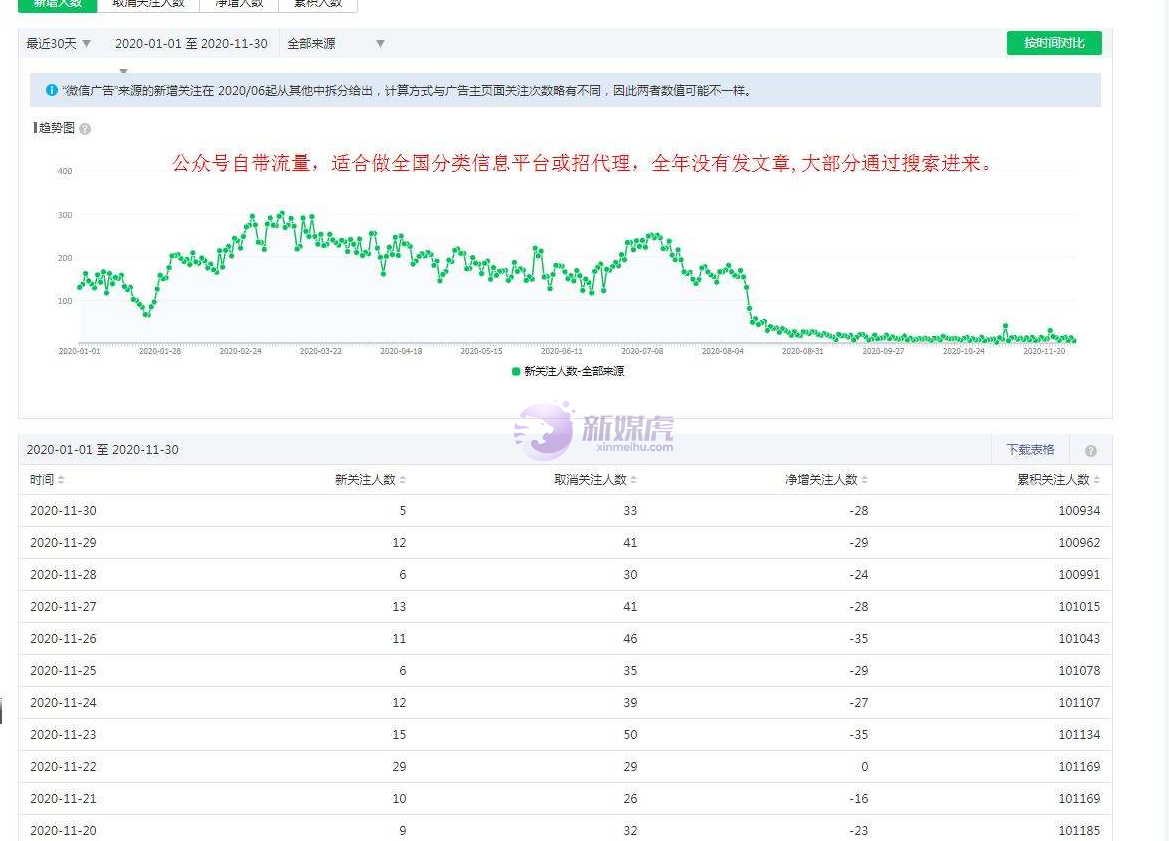
Task: Click table header date range text
Action: (x=102, y=450)
